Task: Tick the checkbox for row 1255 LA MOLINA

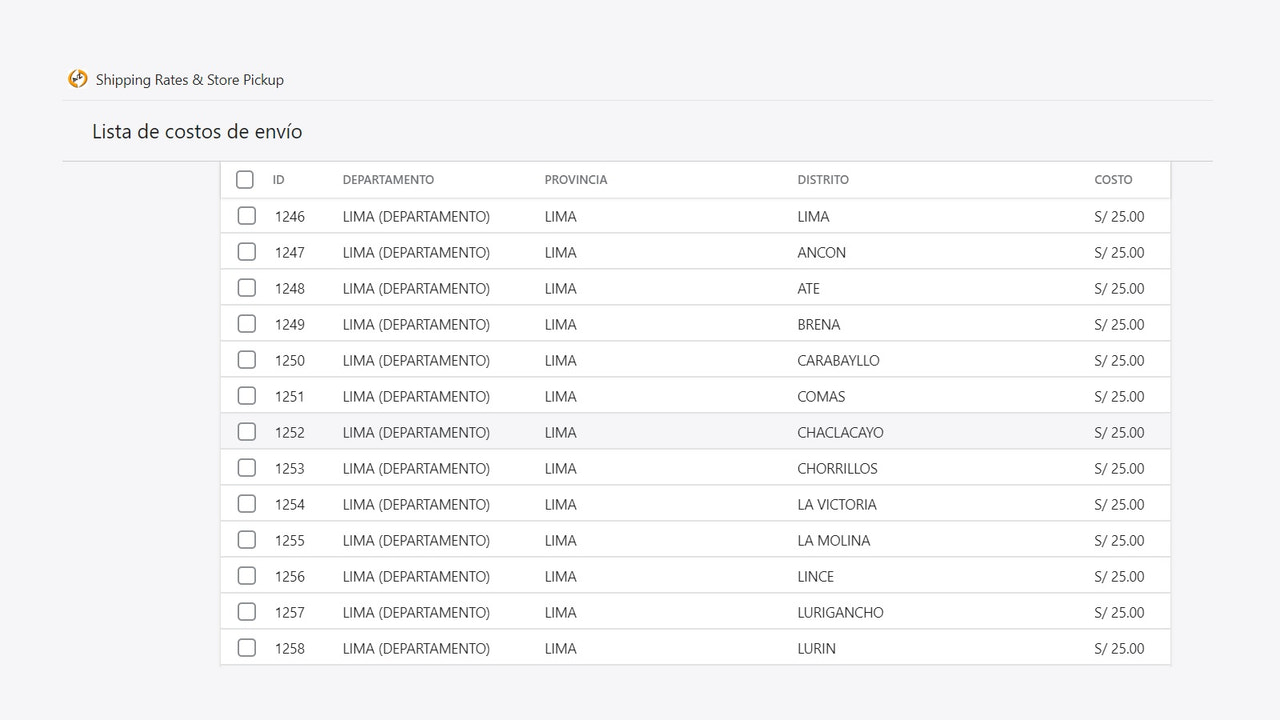Action: [247, 540]
